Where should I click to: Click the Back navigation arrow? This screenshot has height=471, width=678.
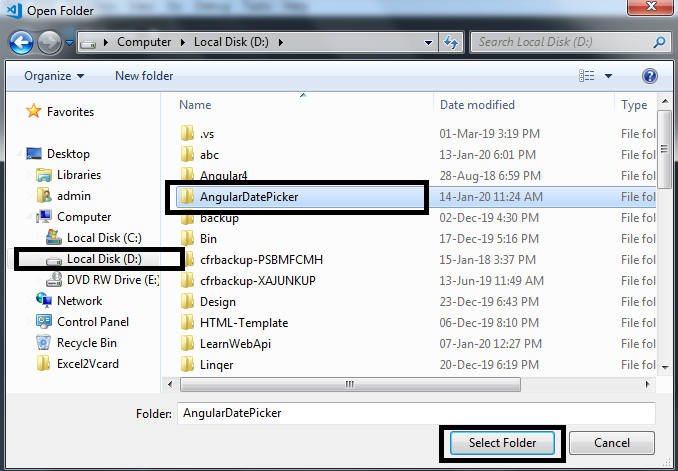click(21, 42)
